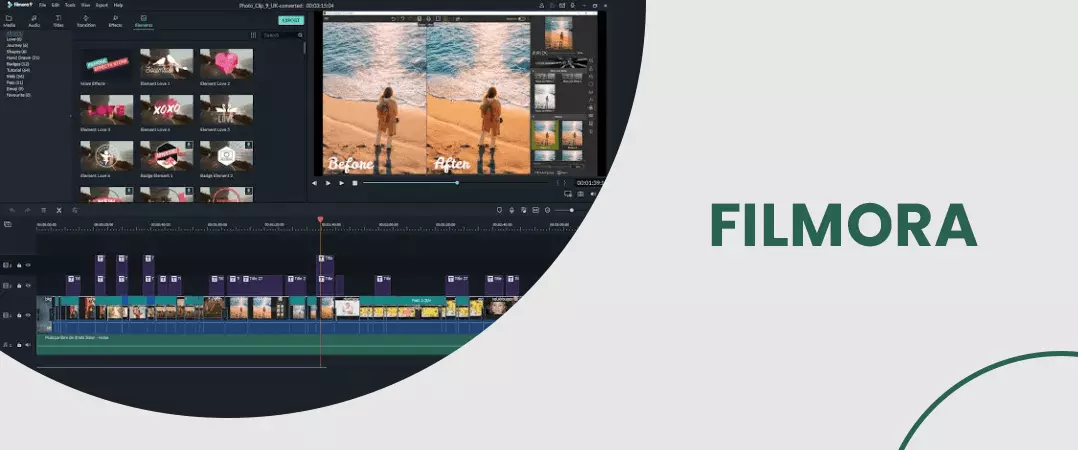Open the View menu
The height and width of the screenshot is (450, 1078).
point(85,5)
